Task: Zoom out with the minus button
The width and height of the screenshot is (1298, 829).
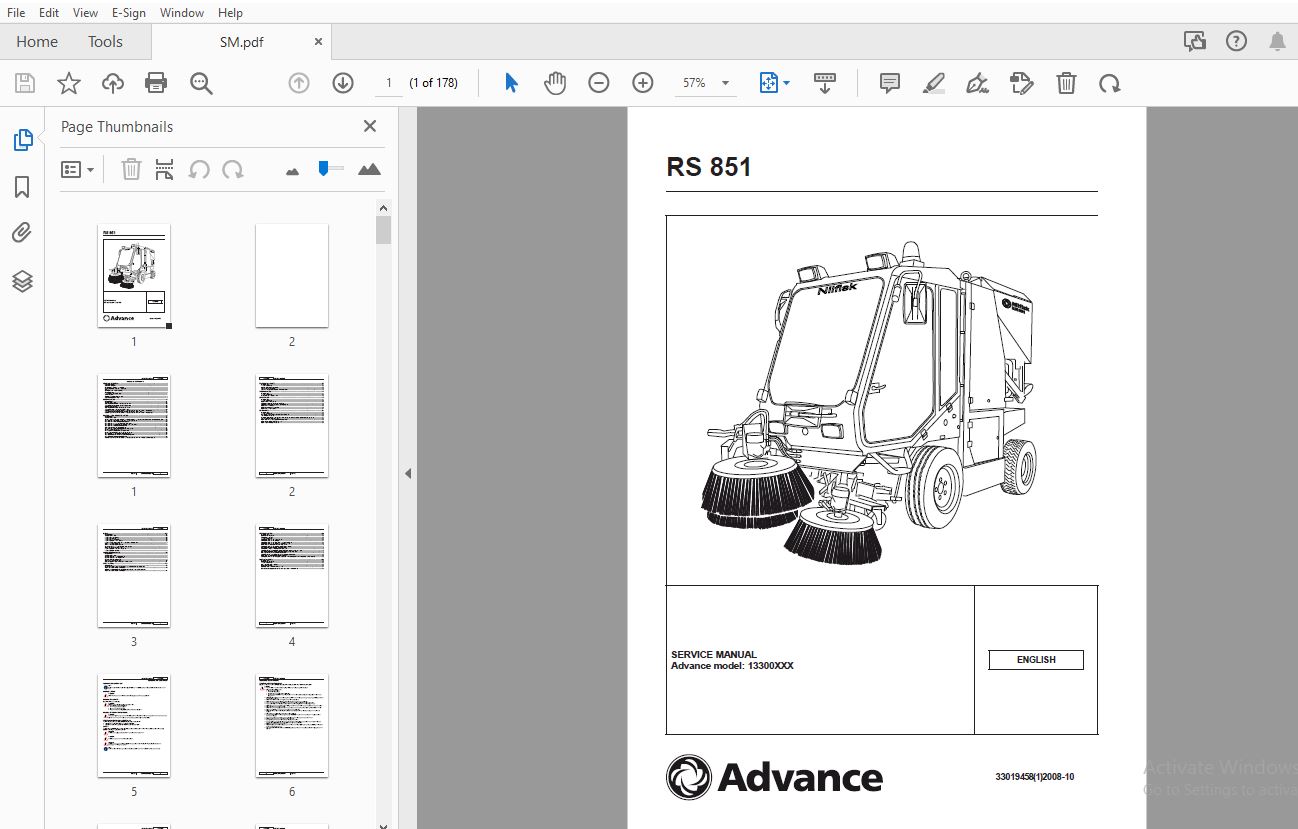Action: 598,83
